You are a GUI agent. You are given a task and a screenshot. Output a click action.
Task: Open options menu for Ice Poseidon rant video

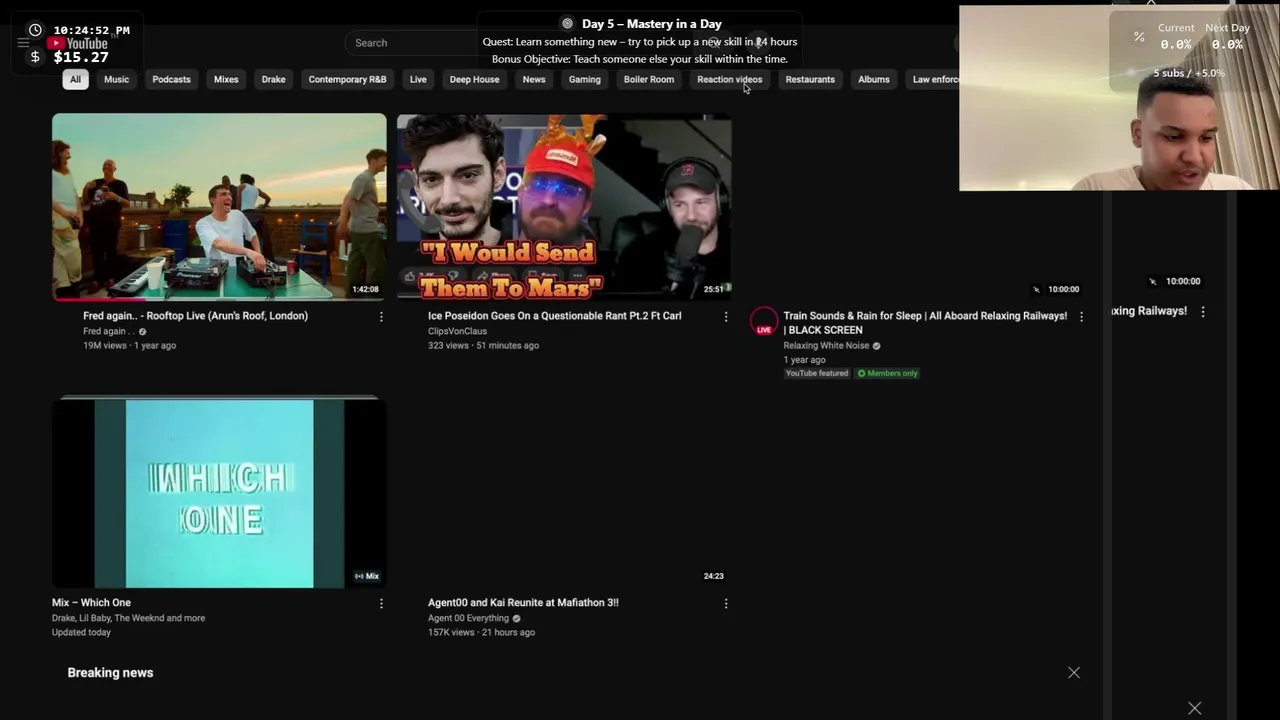(726, 316)
